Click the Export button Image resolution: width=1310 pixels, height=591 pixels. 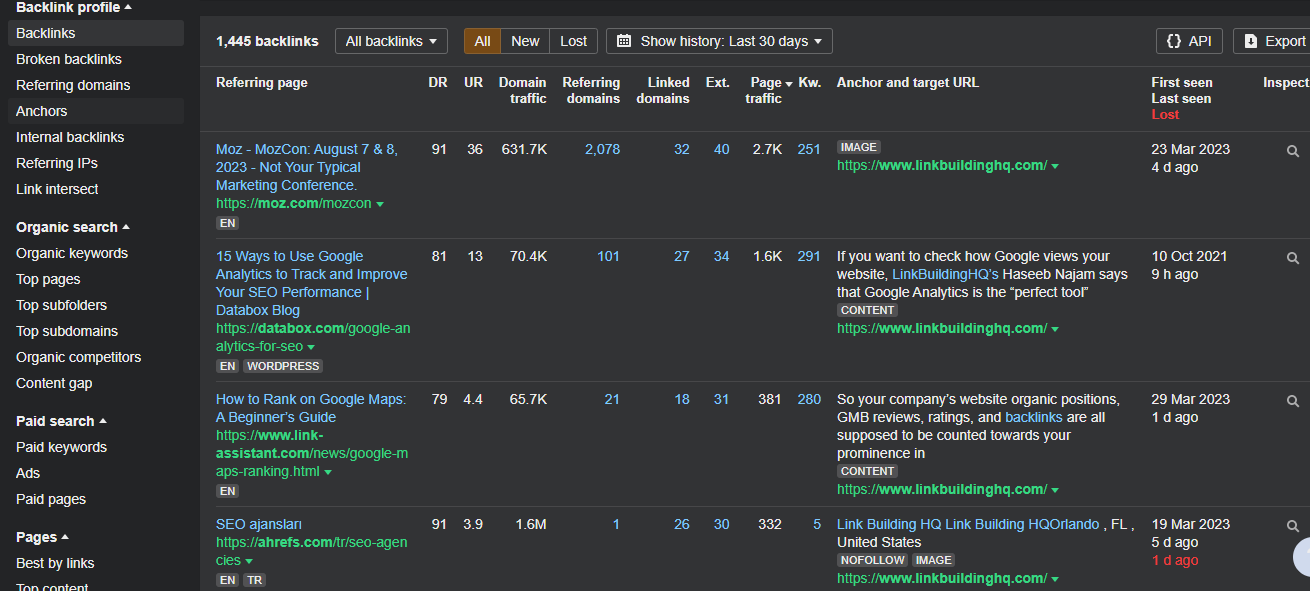click(x=1274, y=41)
